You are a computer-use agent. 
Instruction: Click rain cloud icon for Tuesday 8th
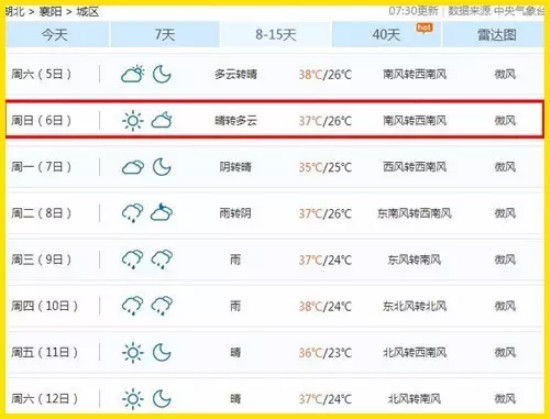[x=133, y=213]
